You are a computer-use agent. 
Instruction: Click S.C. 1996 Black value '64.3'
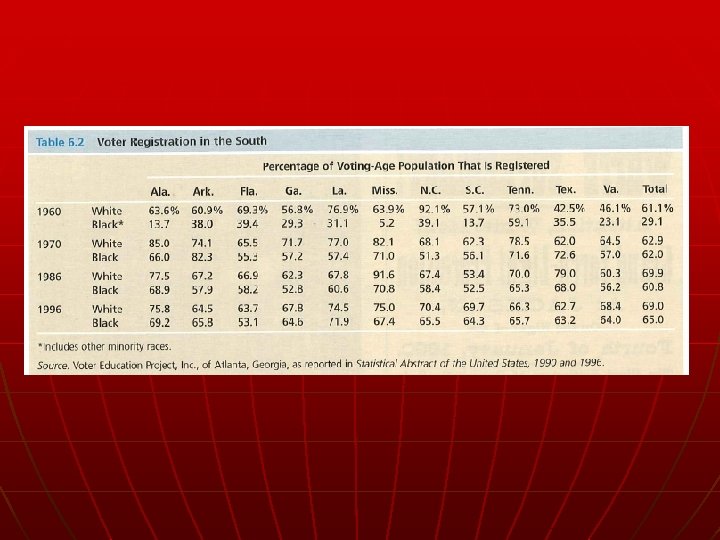pyautogui.click(x=473, y=321)
